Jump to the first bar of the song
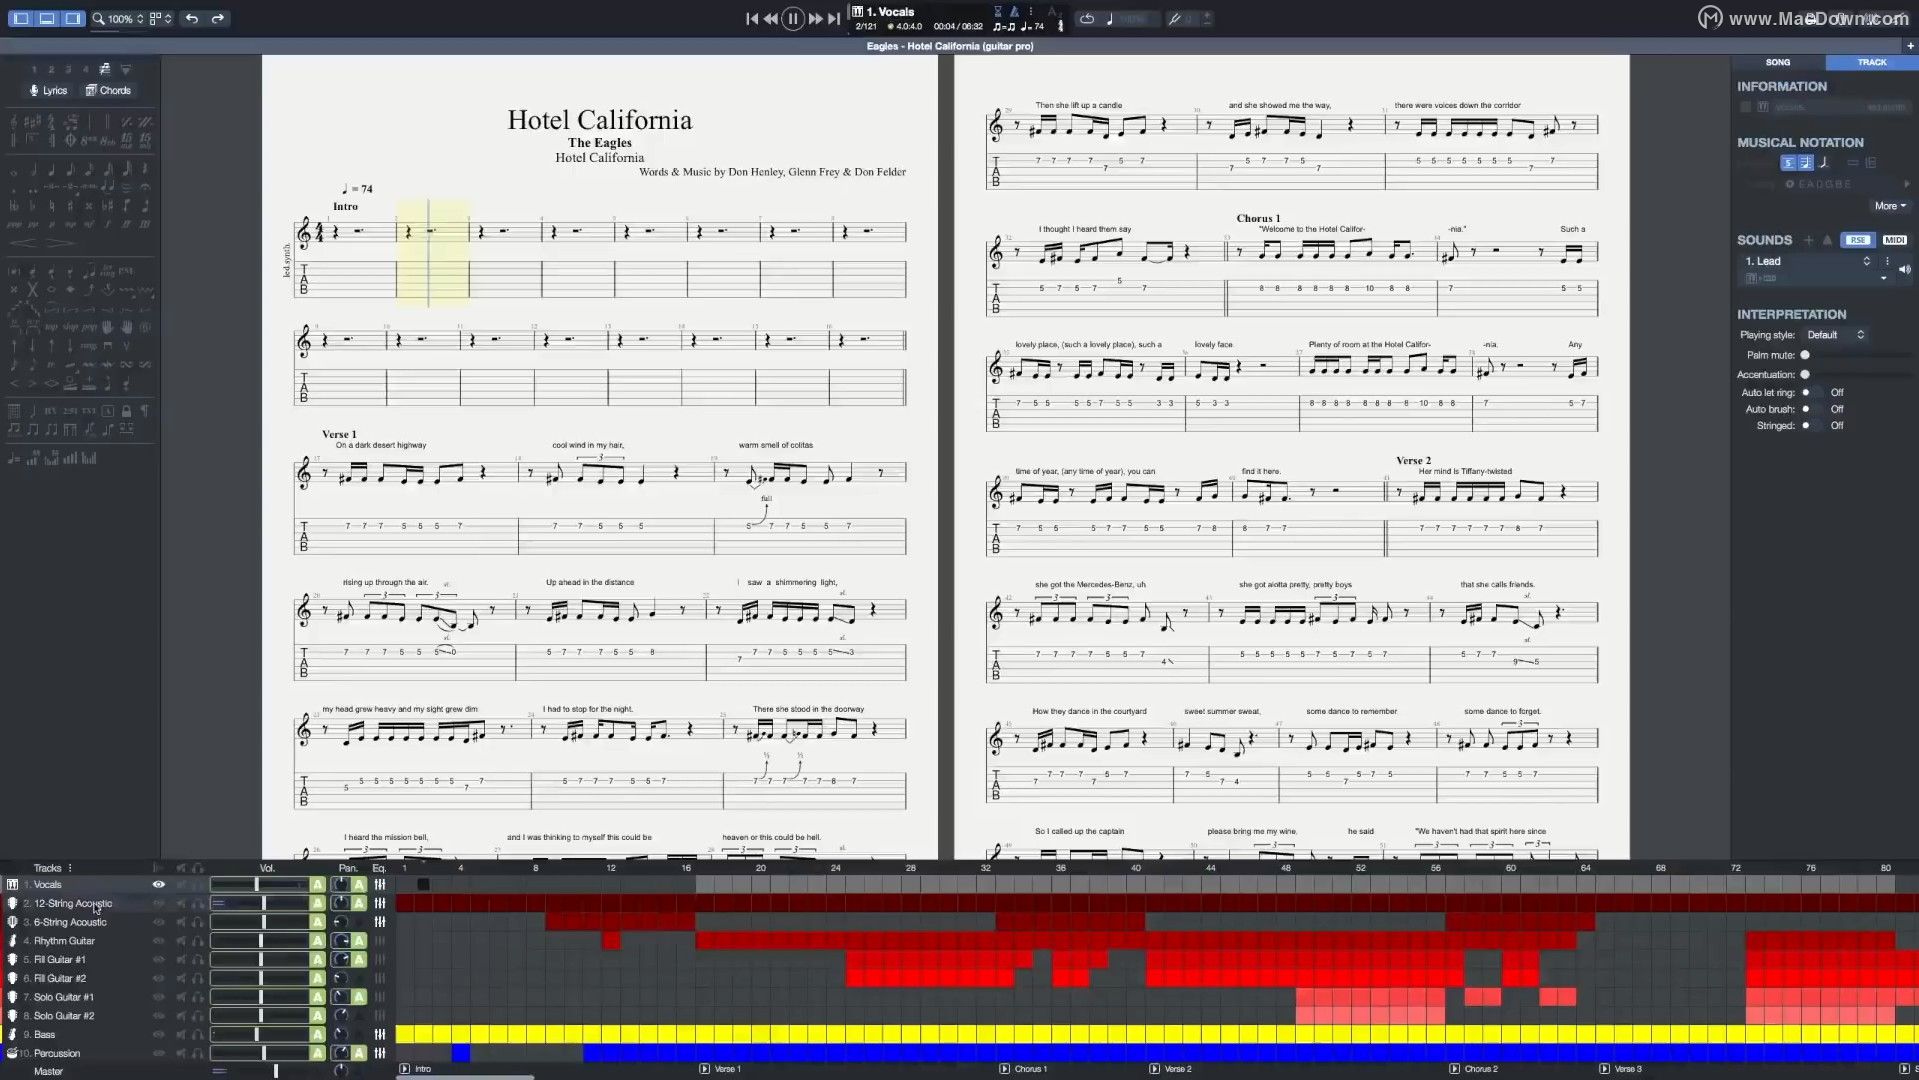Image resolution: width=1919 pixels, height=1080 pixels. pos(751,18)
